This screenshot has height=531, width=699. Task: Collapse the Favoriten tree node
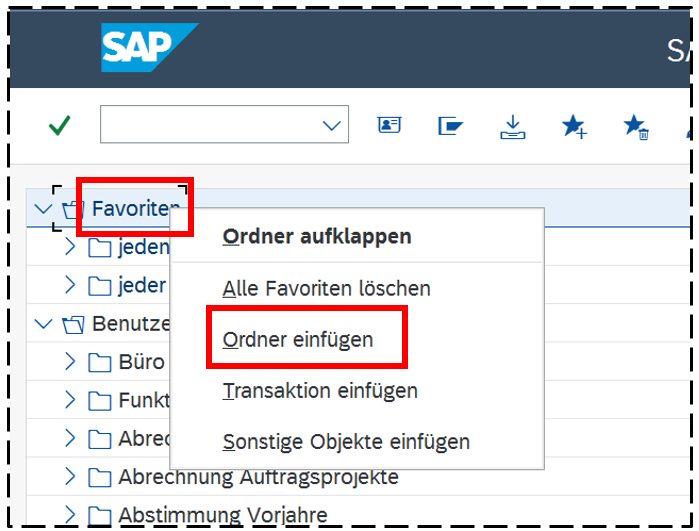42,209
